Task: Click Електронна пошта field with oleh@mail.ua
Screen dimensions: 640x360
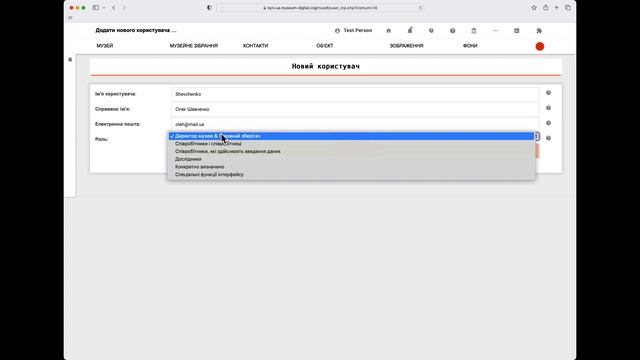Action: pyautogui.click(x=355, y=124)
